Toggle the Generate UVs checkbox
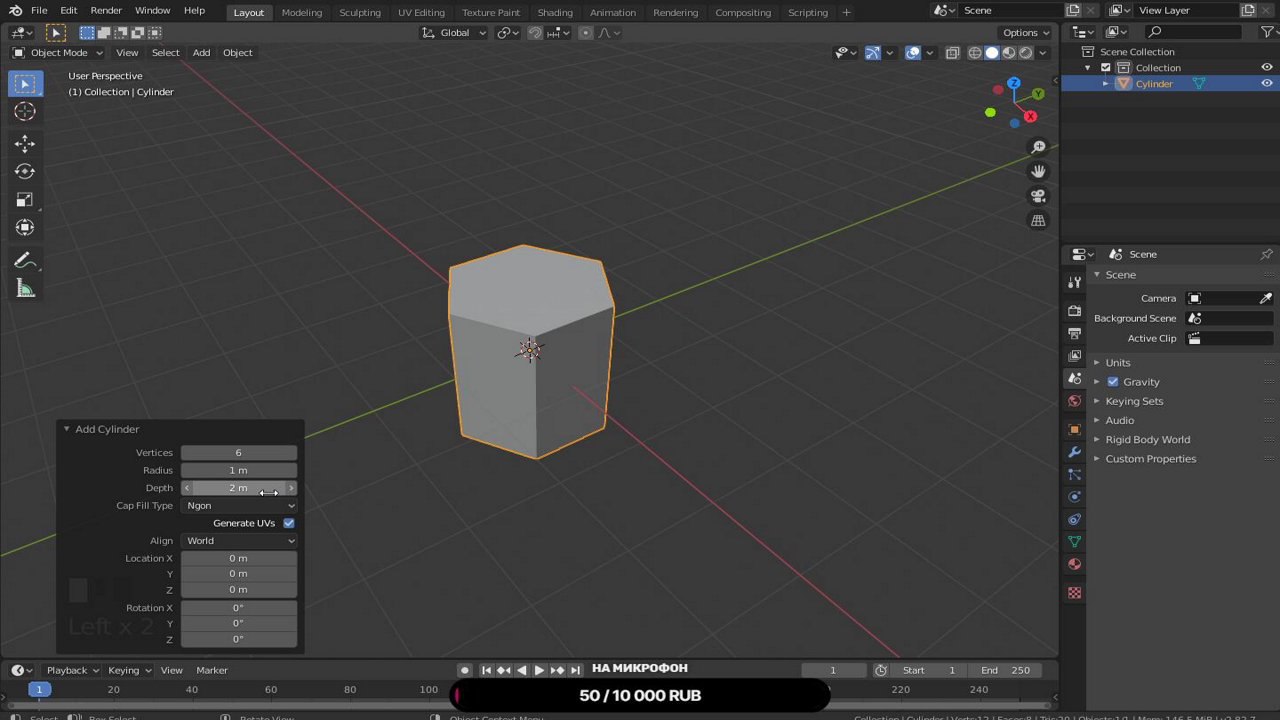This screenshot has width=1280, height=720. [289, 523]
